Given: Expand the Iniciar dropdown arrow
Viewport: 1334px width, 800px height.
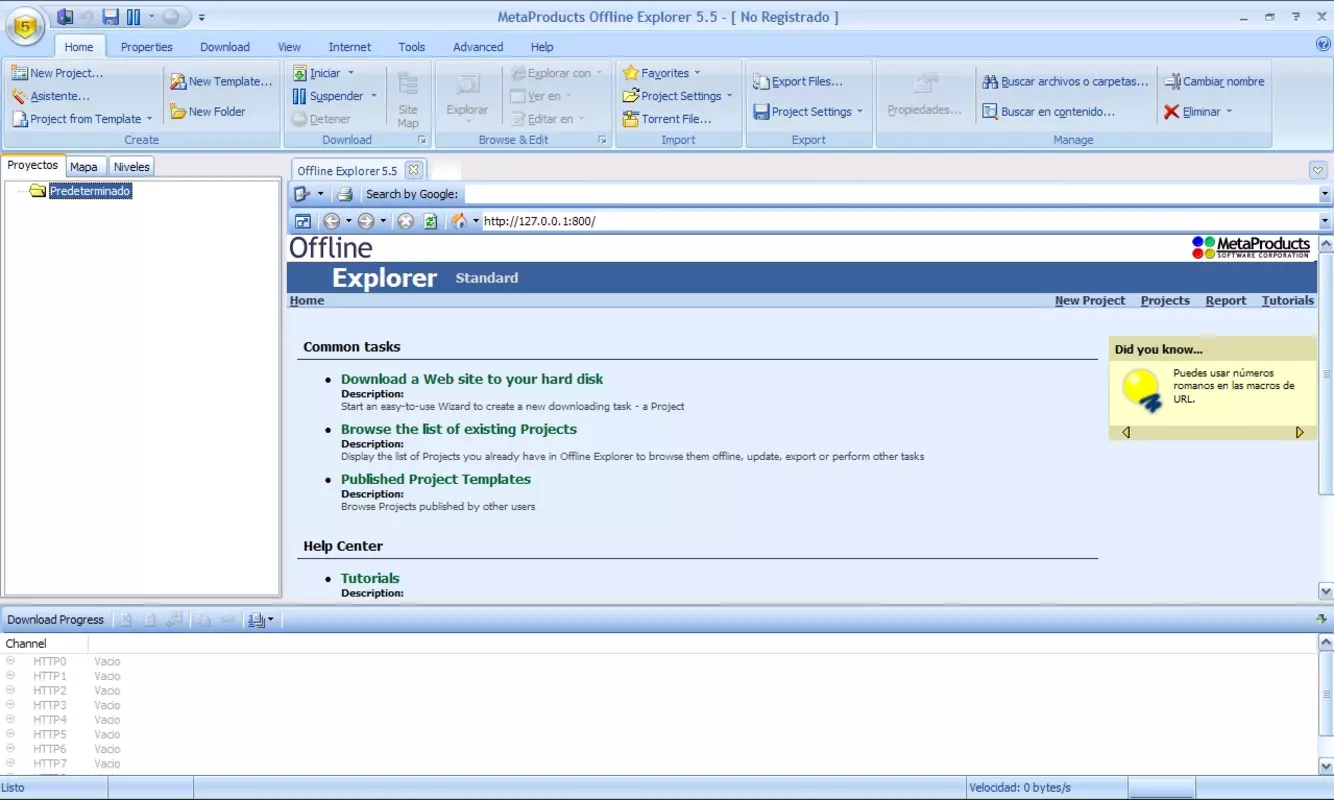Looking at the screenshot, I should pos(350,73).
